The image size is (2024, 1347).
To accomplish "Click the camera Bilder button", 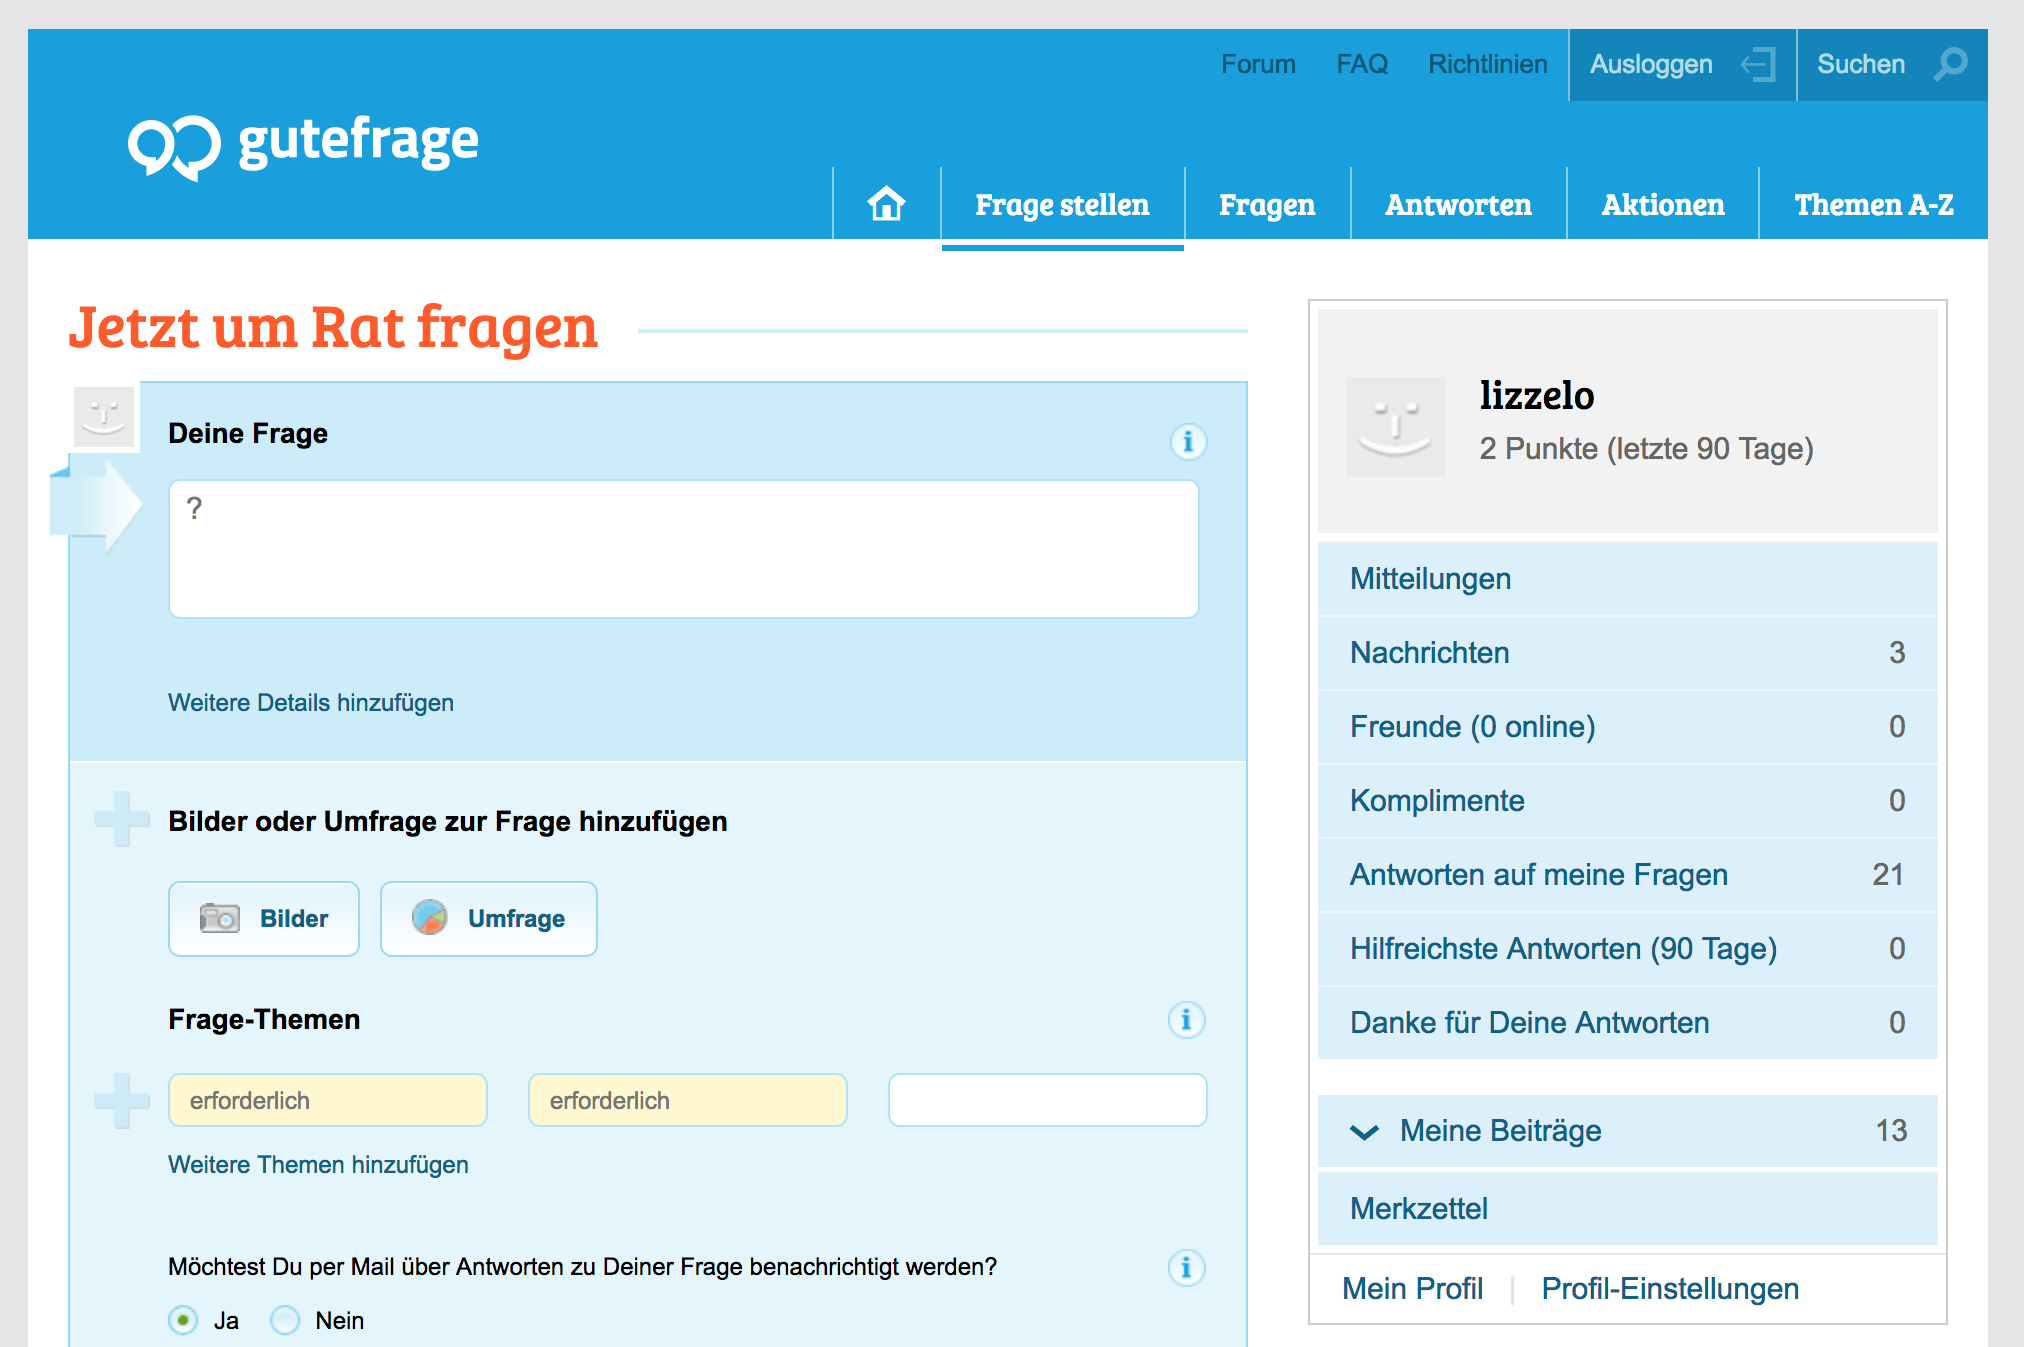I will point(264,918).
